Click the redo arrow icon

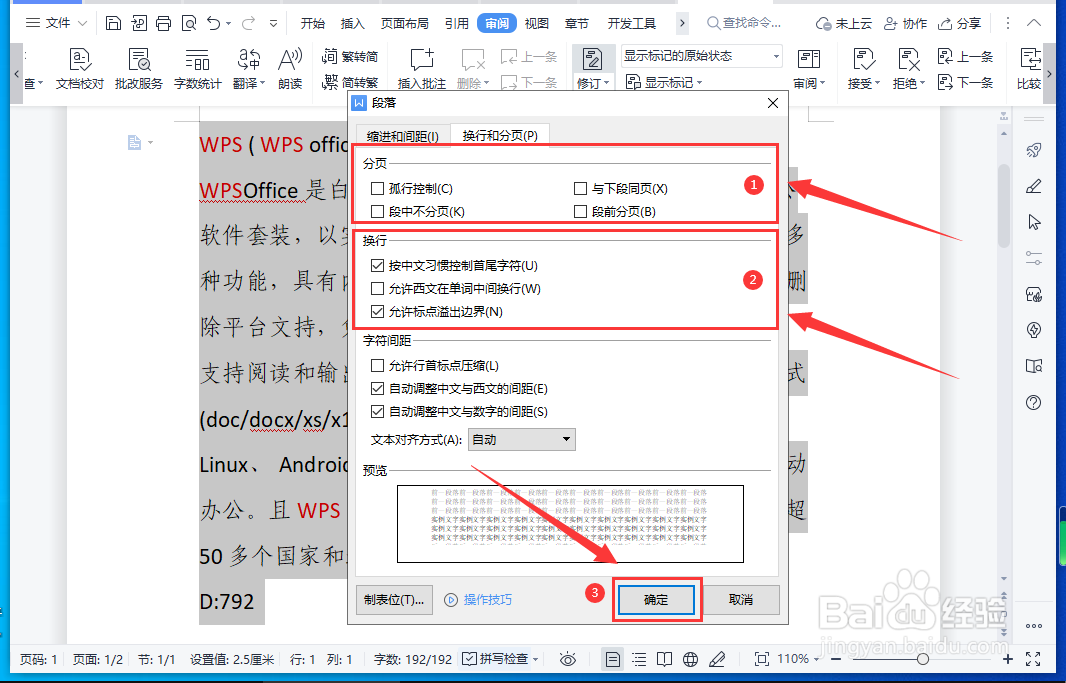pyautogui.click(x=249, y=24)
